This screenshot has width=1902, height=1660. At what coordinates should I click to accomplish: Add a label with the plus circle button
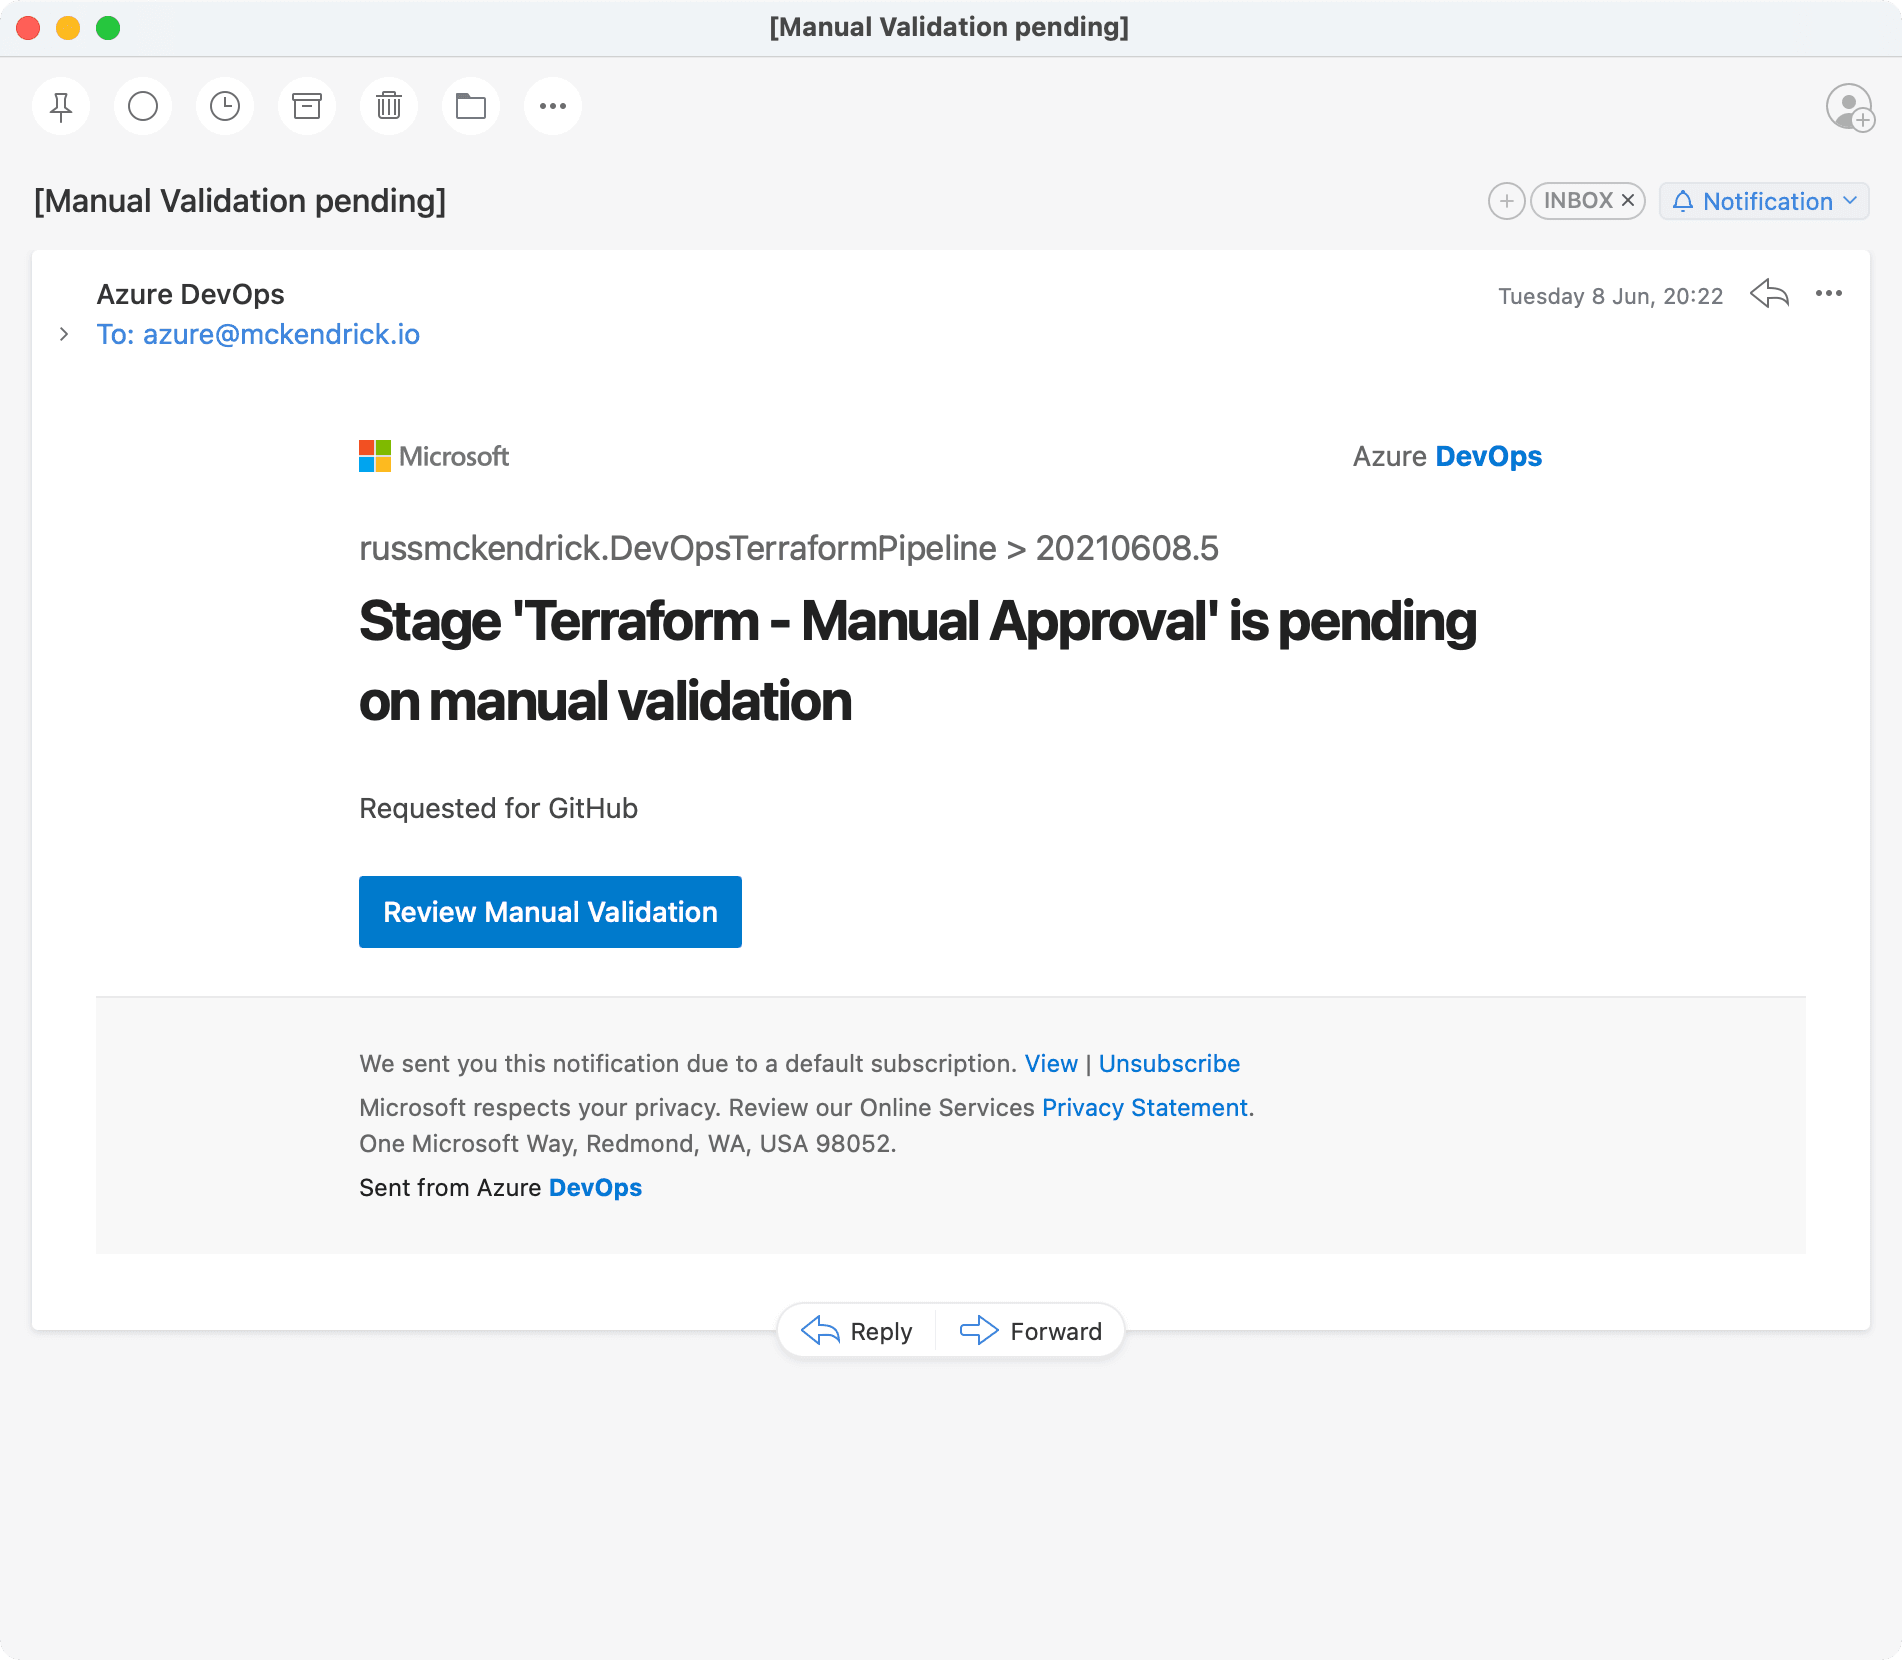[1506, 201]
